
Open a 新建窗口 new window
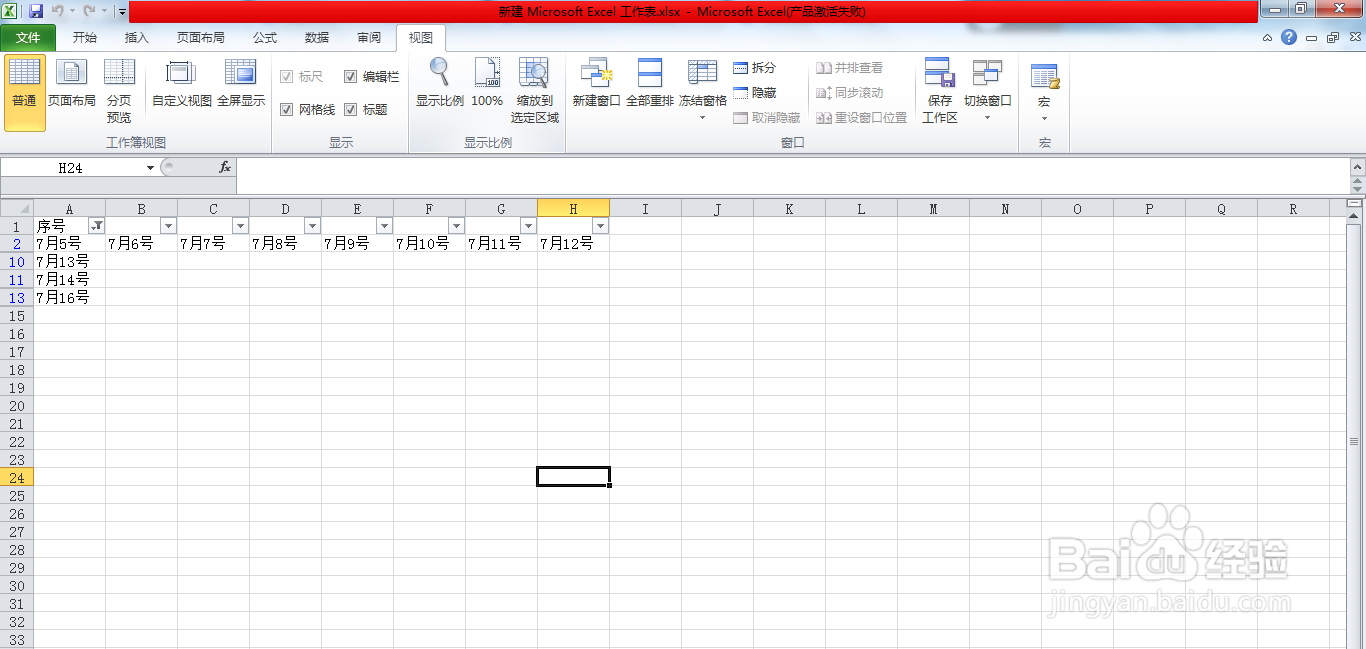(596, 84)
